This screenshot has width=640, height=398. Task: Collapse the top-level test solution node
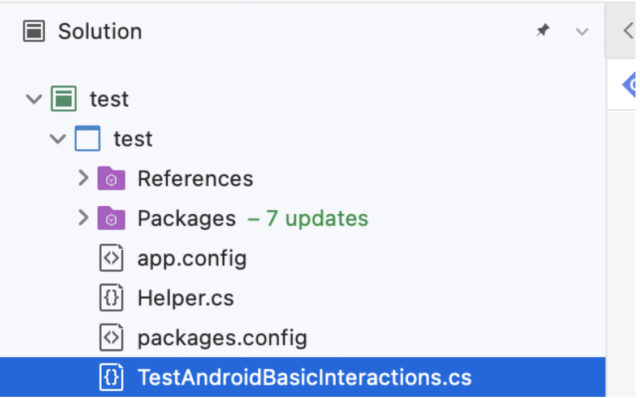(34, 99)
